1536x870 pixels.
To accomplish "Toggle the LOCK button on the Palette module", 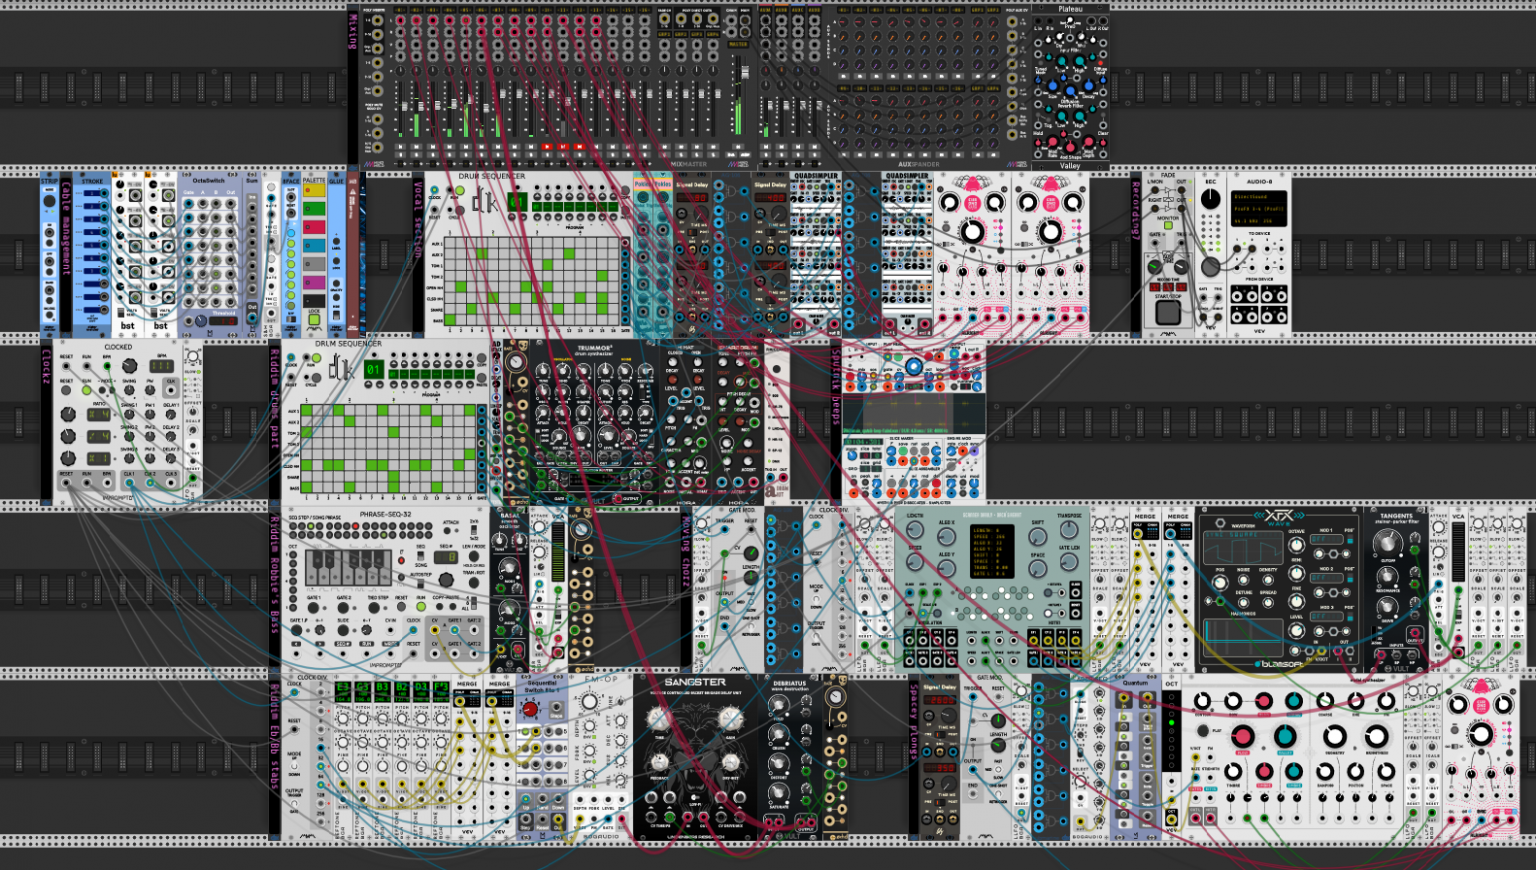I will click(314, 319).
